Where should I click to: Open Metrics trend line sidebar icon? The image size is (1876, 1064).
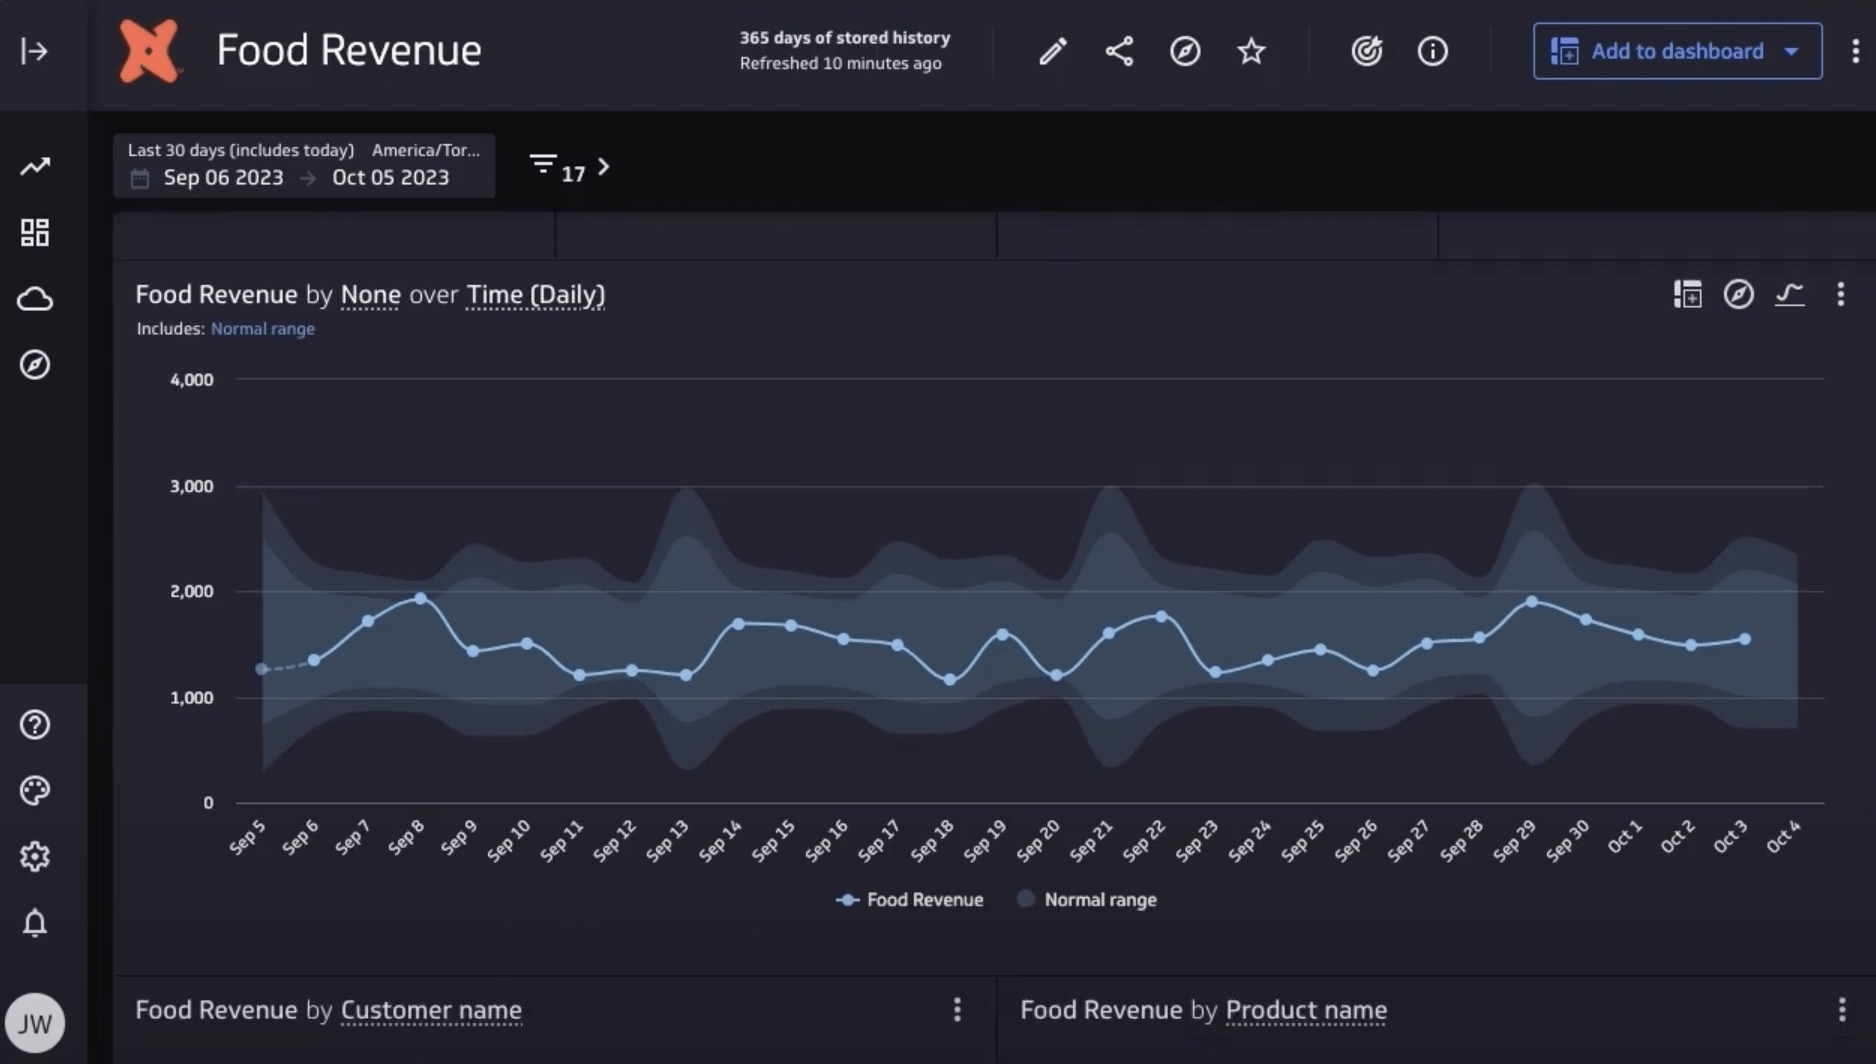tap(35, 166)
